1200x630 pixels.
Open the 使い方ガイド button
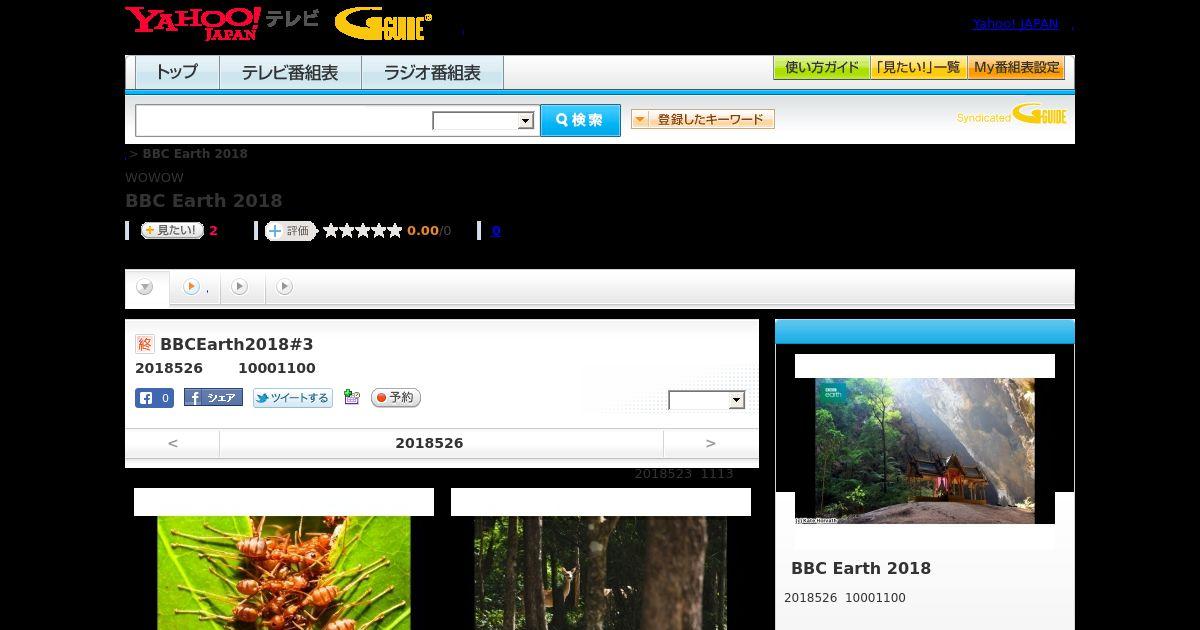[x=821, y=68]
